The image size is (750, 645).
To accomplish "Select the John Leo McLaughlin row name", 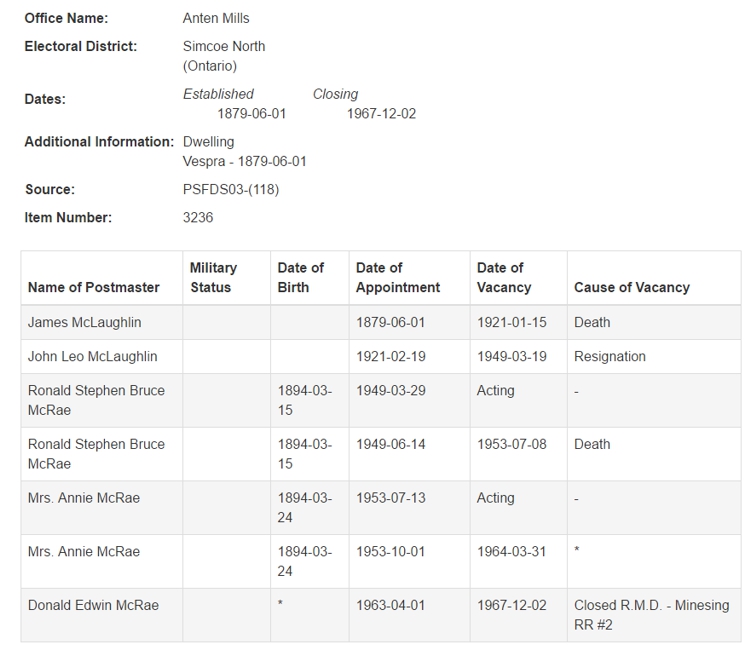I will pos(92,356).
